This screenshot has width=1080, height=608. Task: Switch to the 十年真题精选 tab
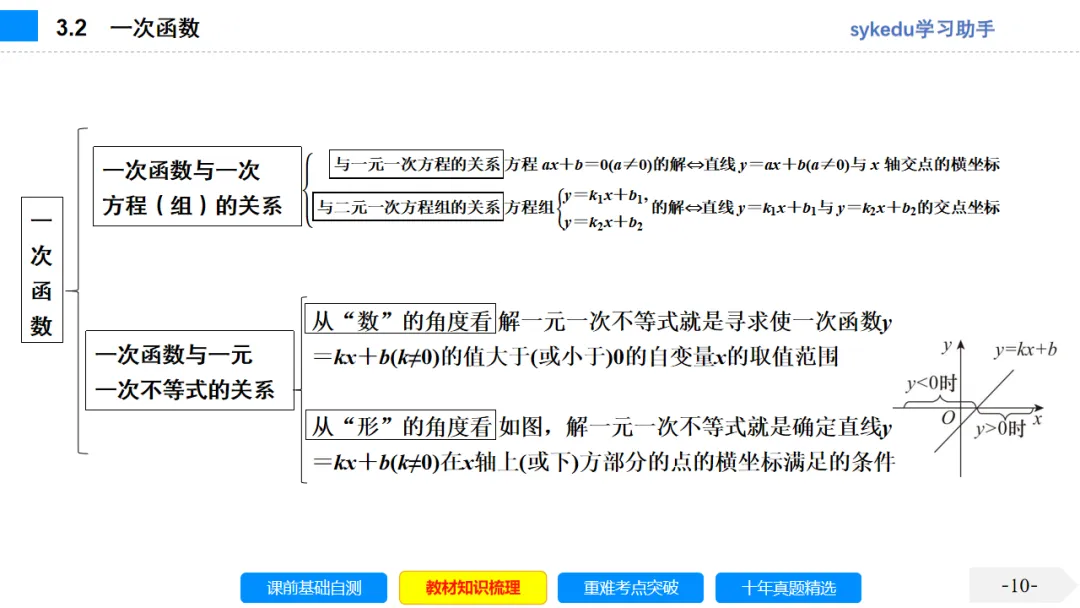788,588
